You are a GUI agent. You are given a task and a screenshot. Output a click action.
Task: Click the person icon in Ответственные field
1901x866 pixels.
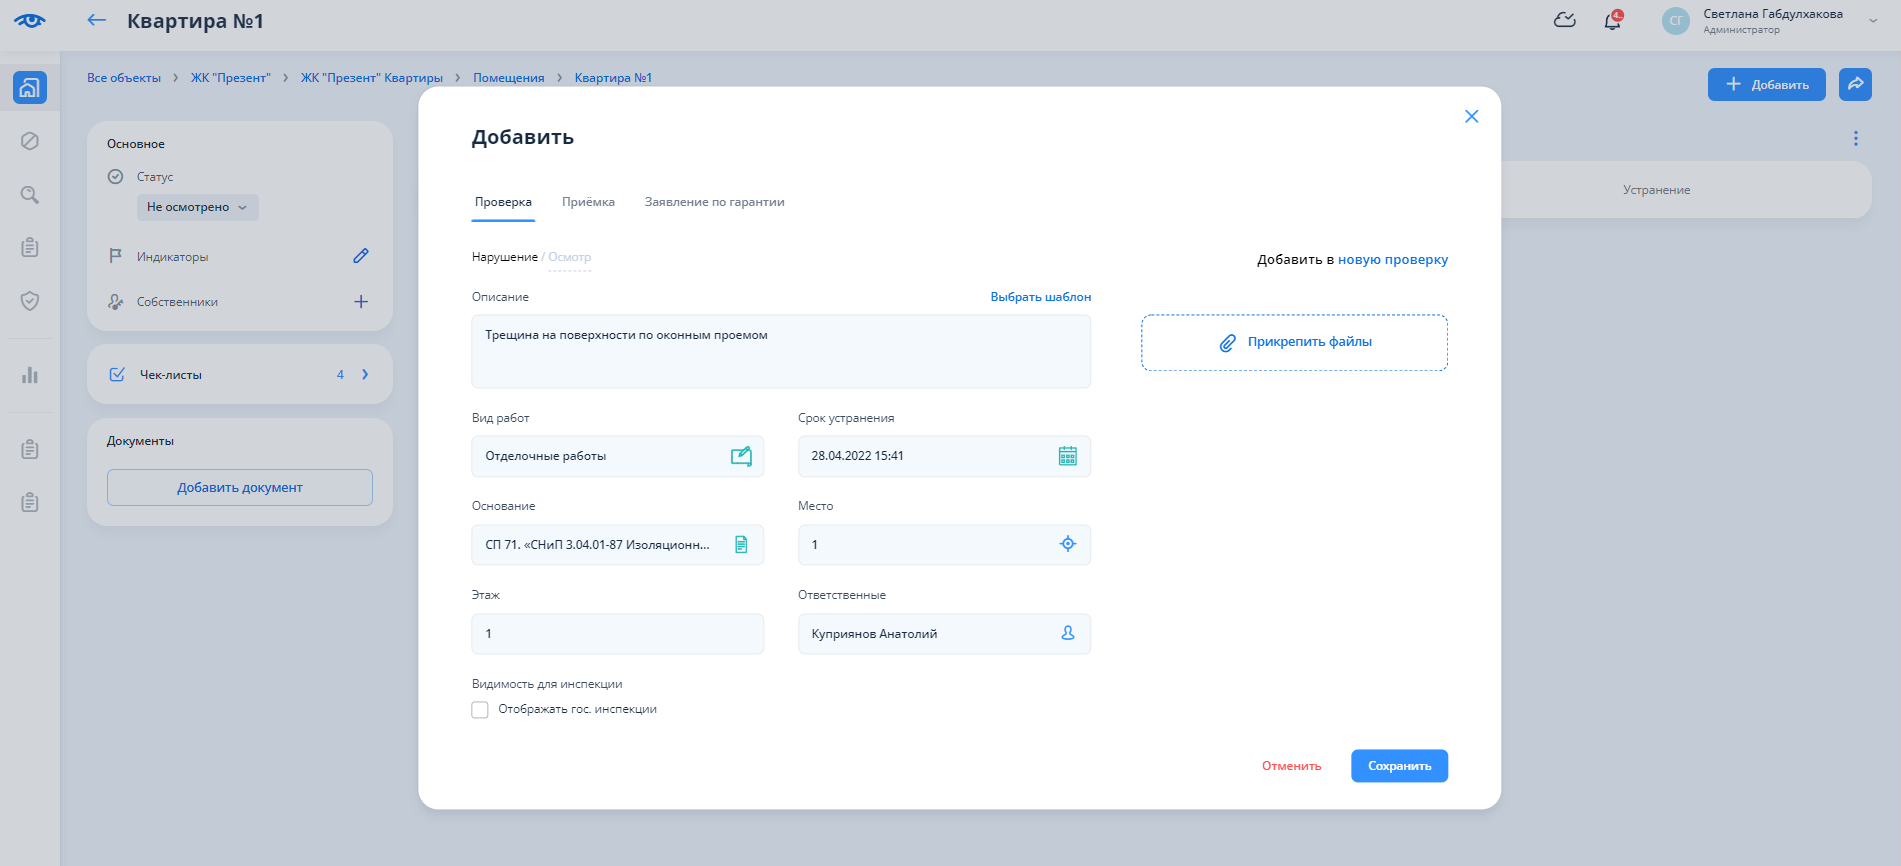coord(1067,633)
